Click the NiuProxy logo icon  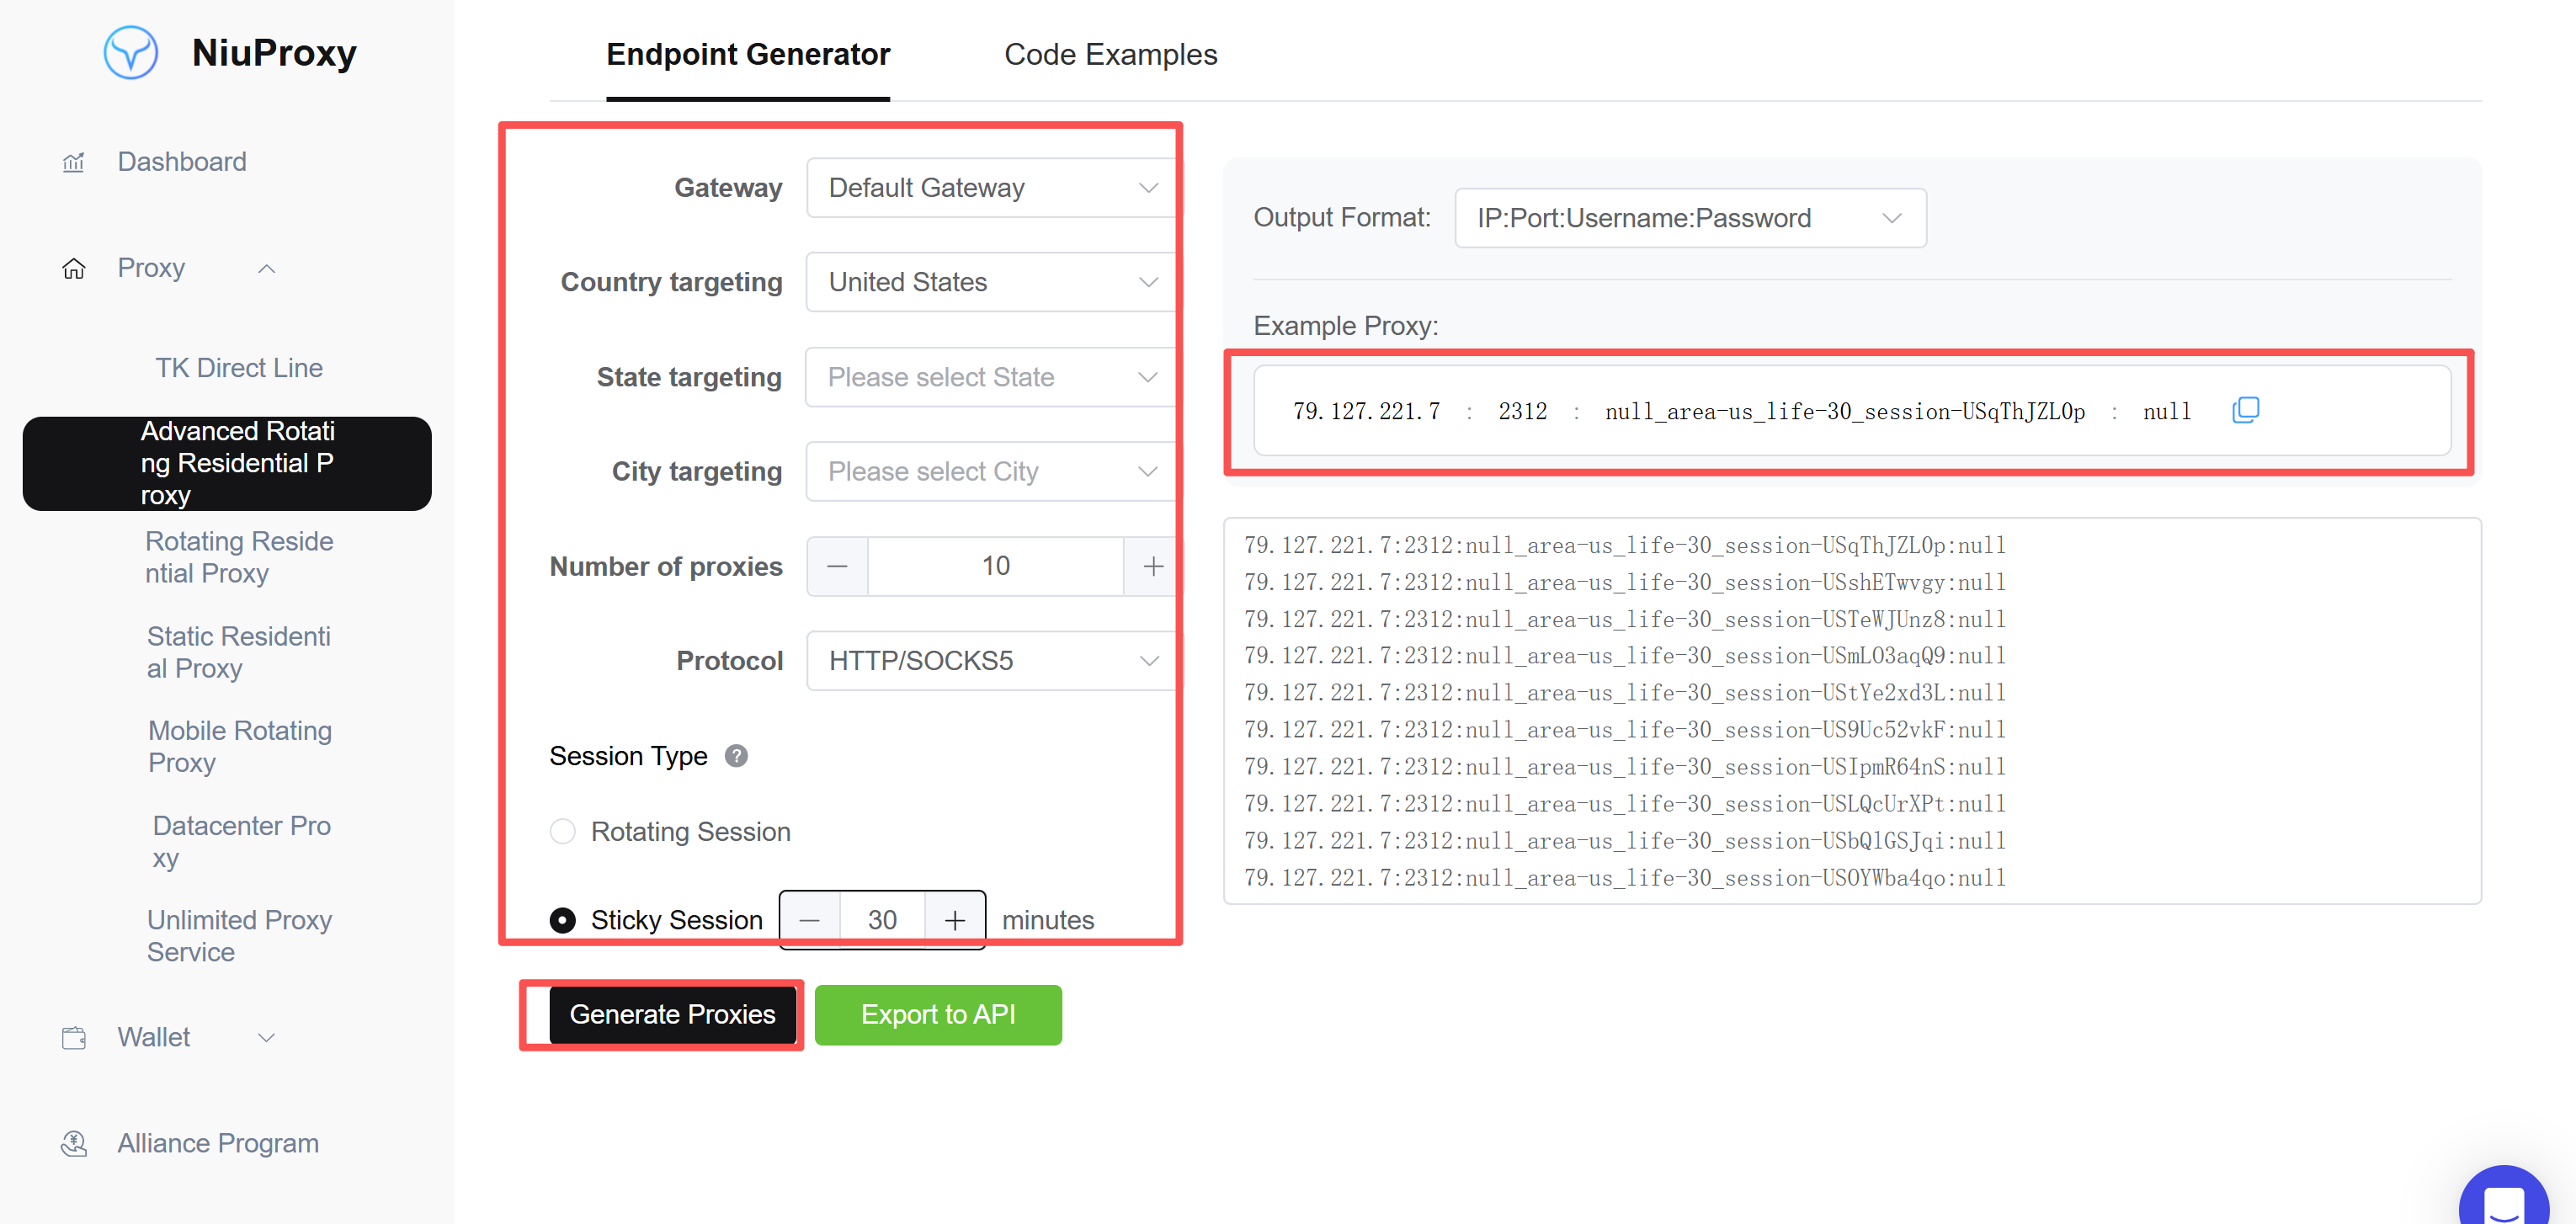click(131, 53)
